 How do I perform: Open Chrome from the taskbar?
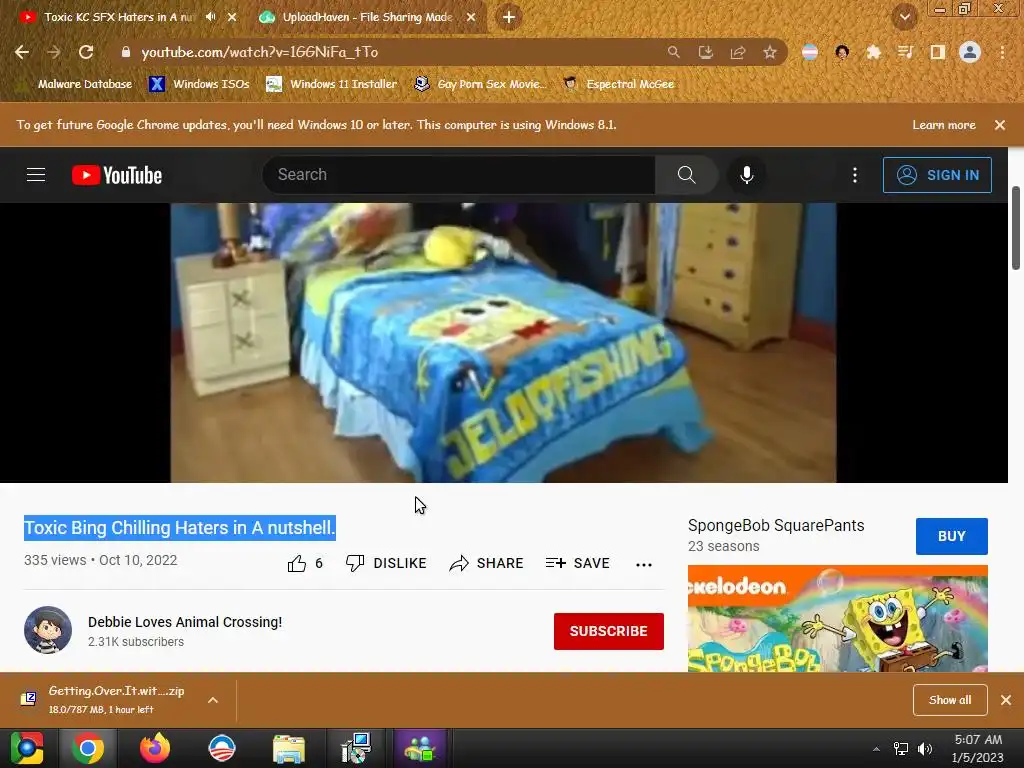click(88, 748)
